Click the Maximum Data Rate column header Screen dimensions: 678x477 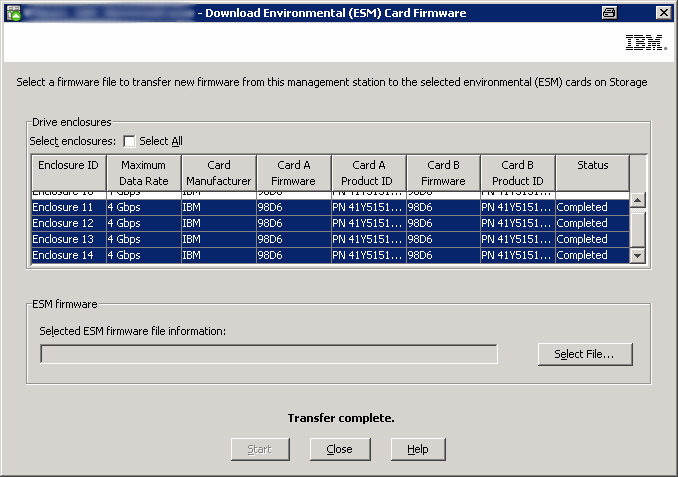click(143, 172)
